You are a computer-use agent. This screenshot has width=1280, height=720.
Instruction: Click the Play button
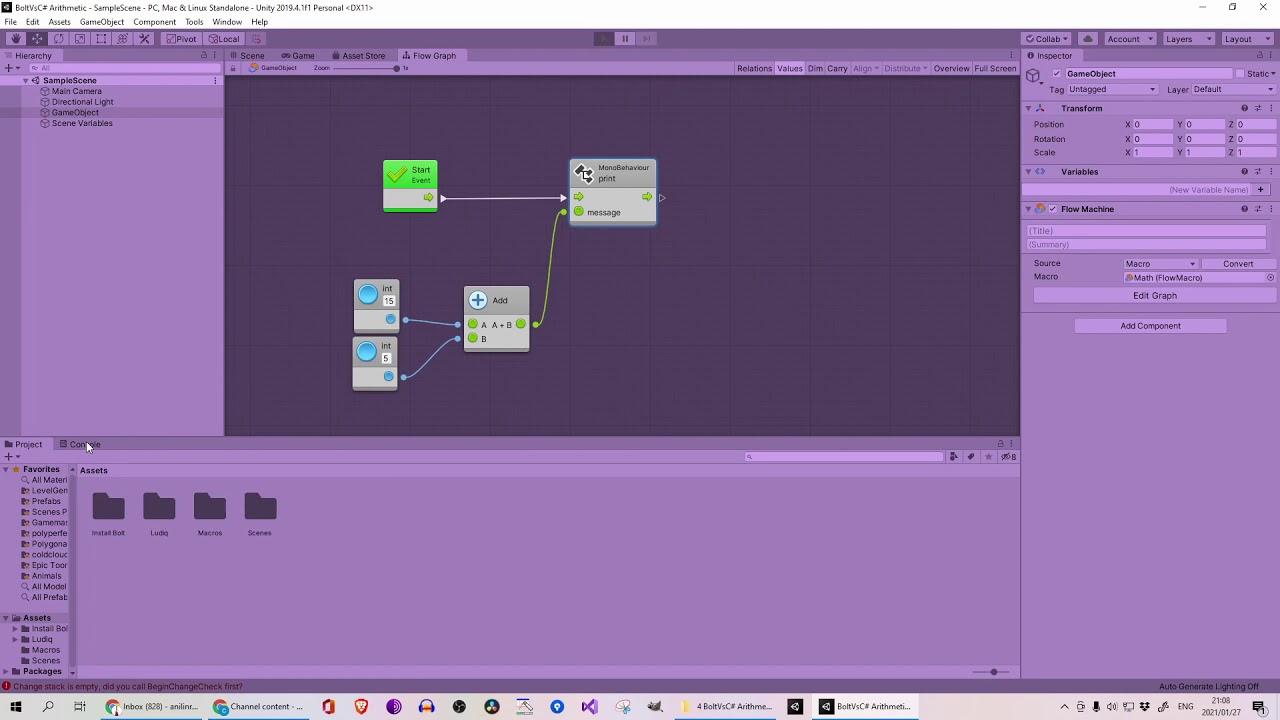[x=603, y=39]
